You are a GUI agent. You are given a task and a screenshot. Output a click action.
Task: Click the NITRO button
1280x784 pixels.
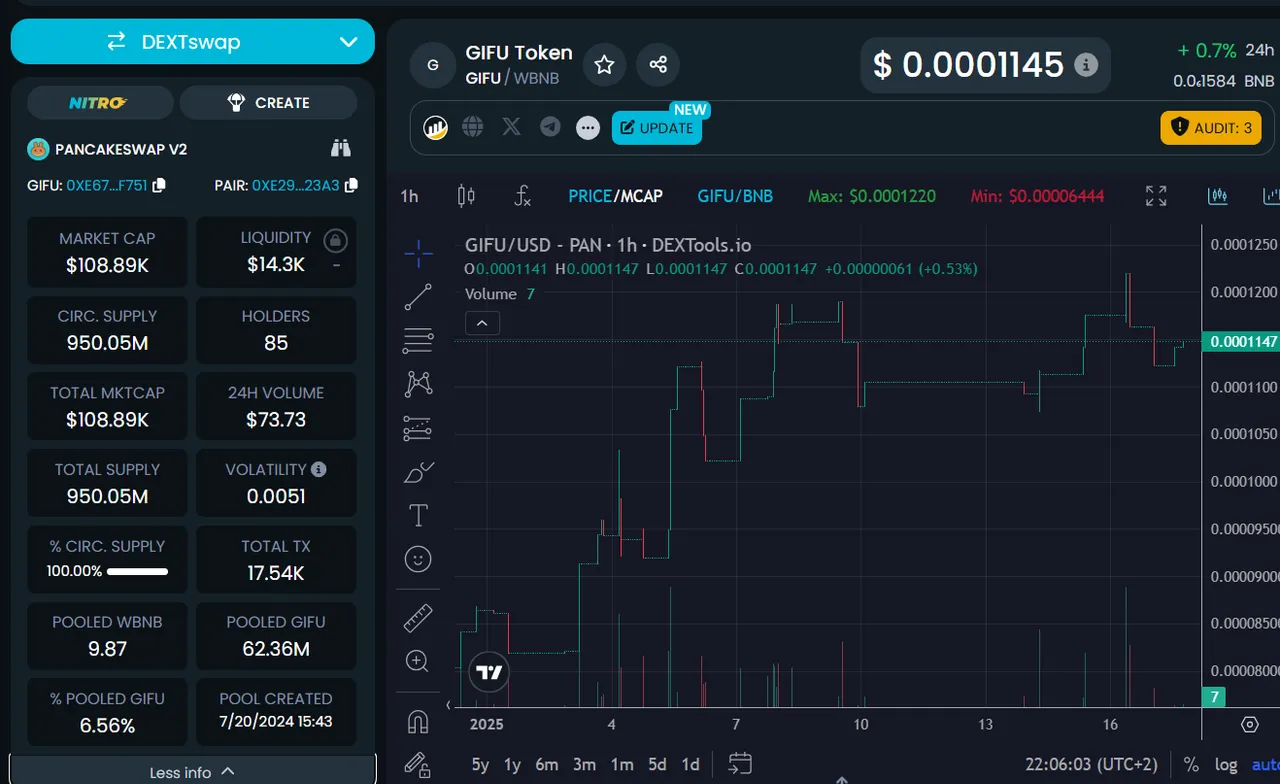coord(100,103)
